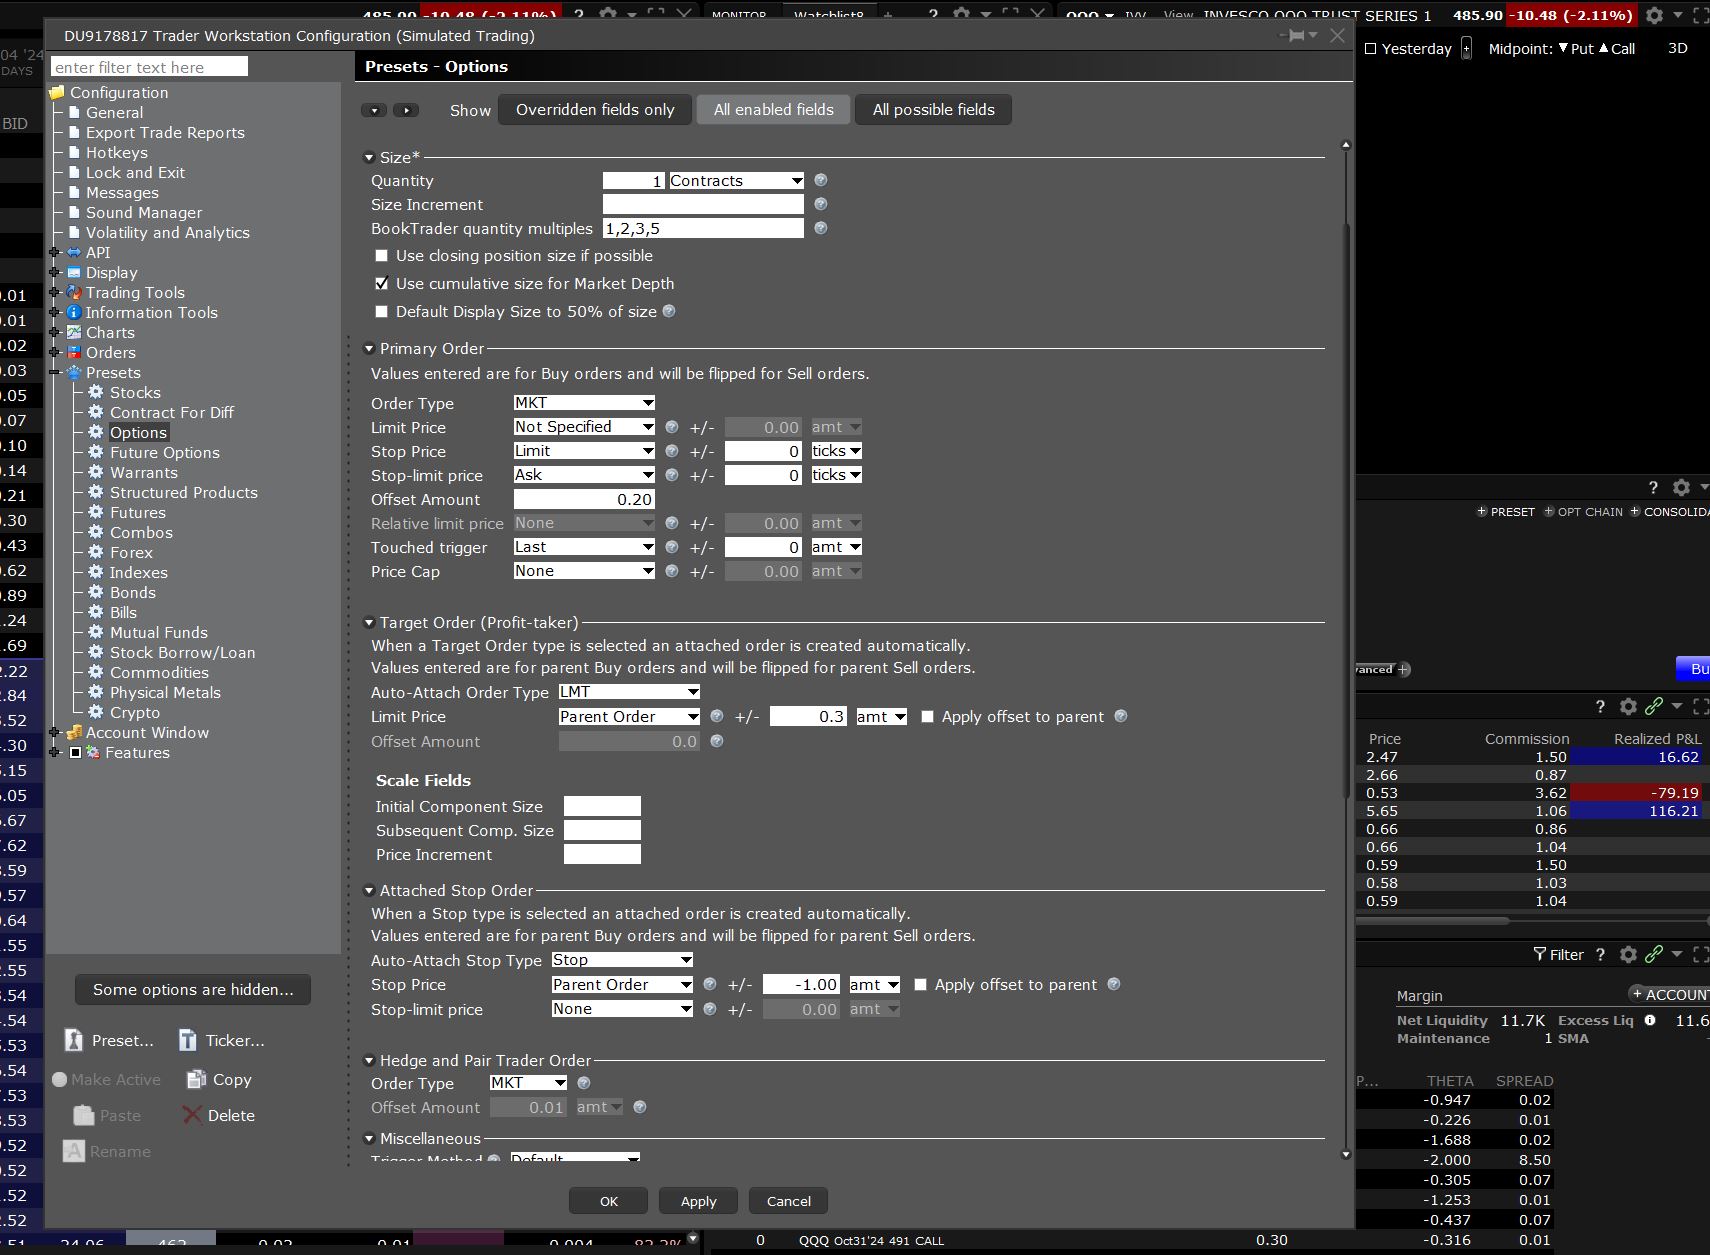Click the Apply button
The height and width of the screenshot is (1255, 1710).
pos(698,1201)
